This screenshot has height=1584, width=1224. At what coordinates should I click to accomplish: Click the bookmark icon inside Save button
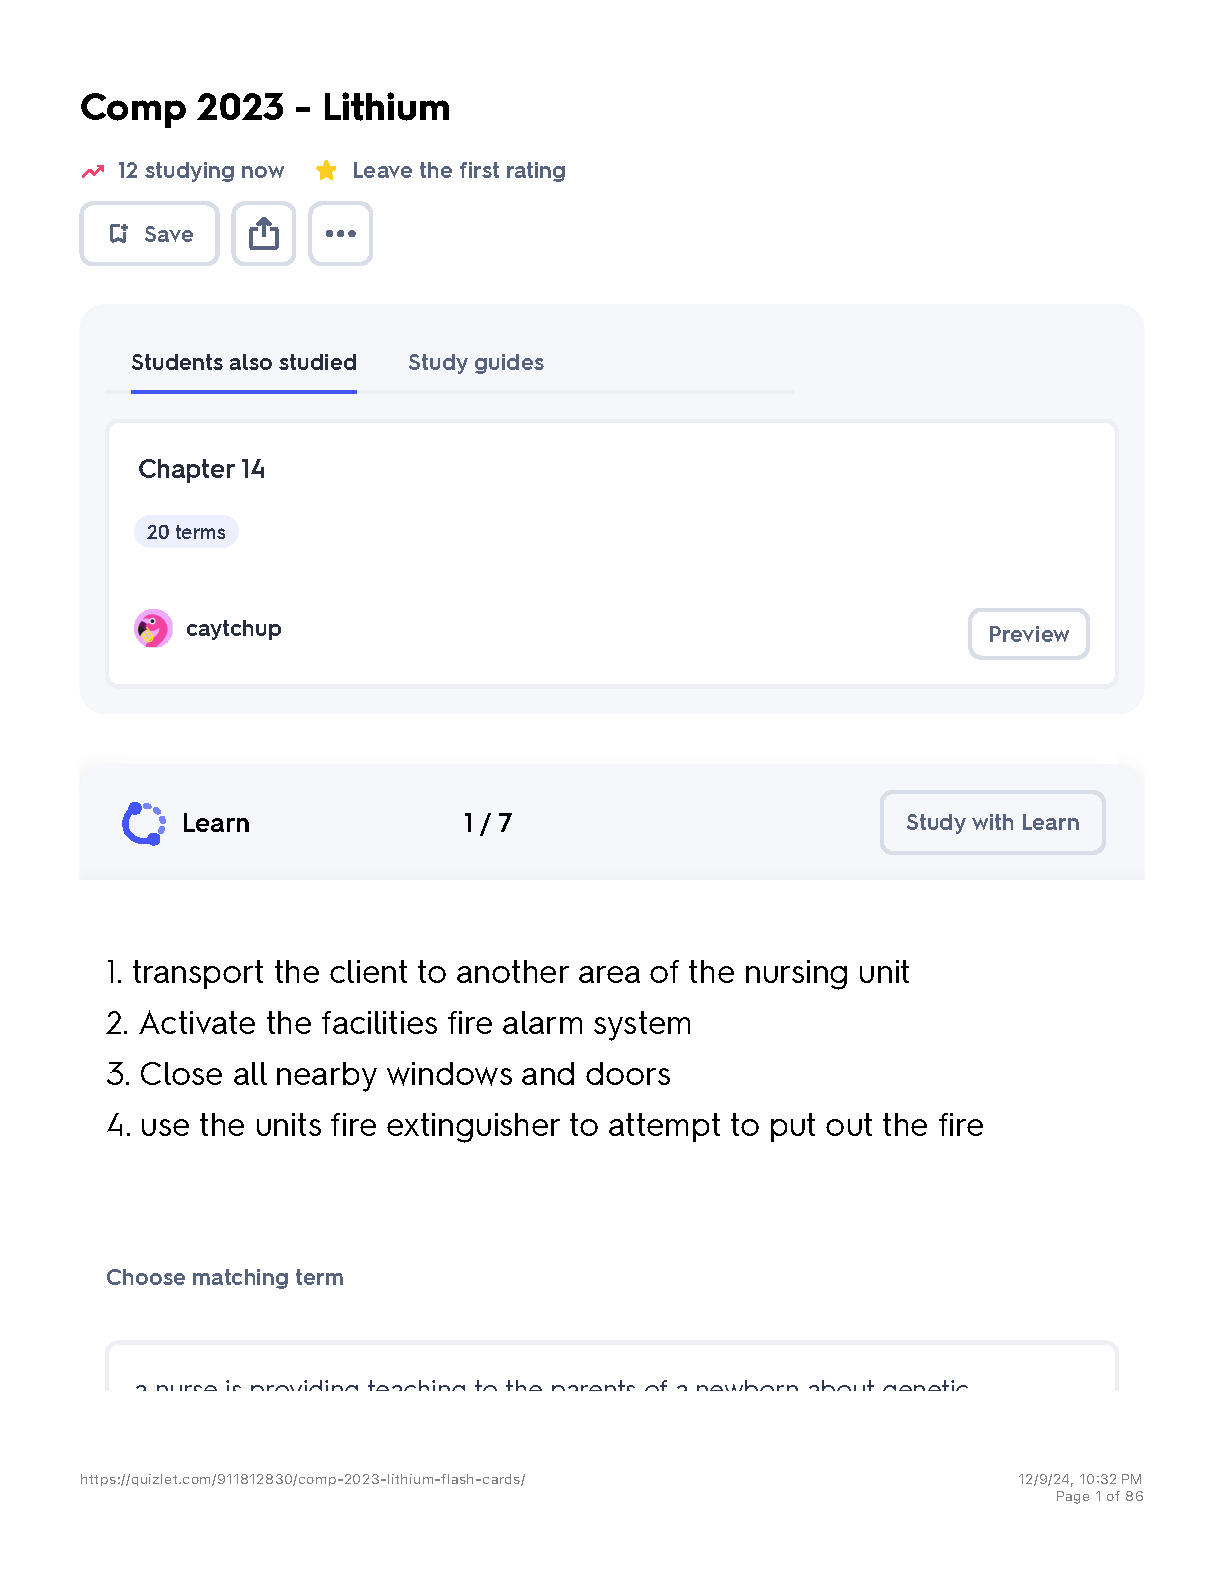119,234
